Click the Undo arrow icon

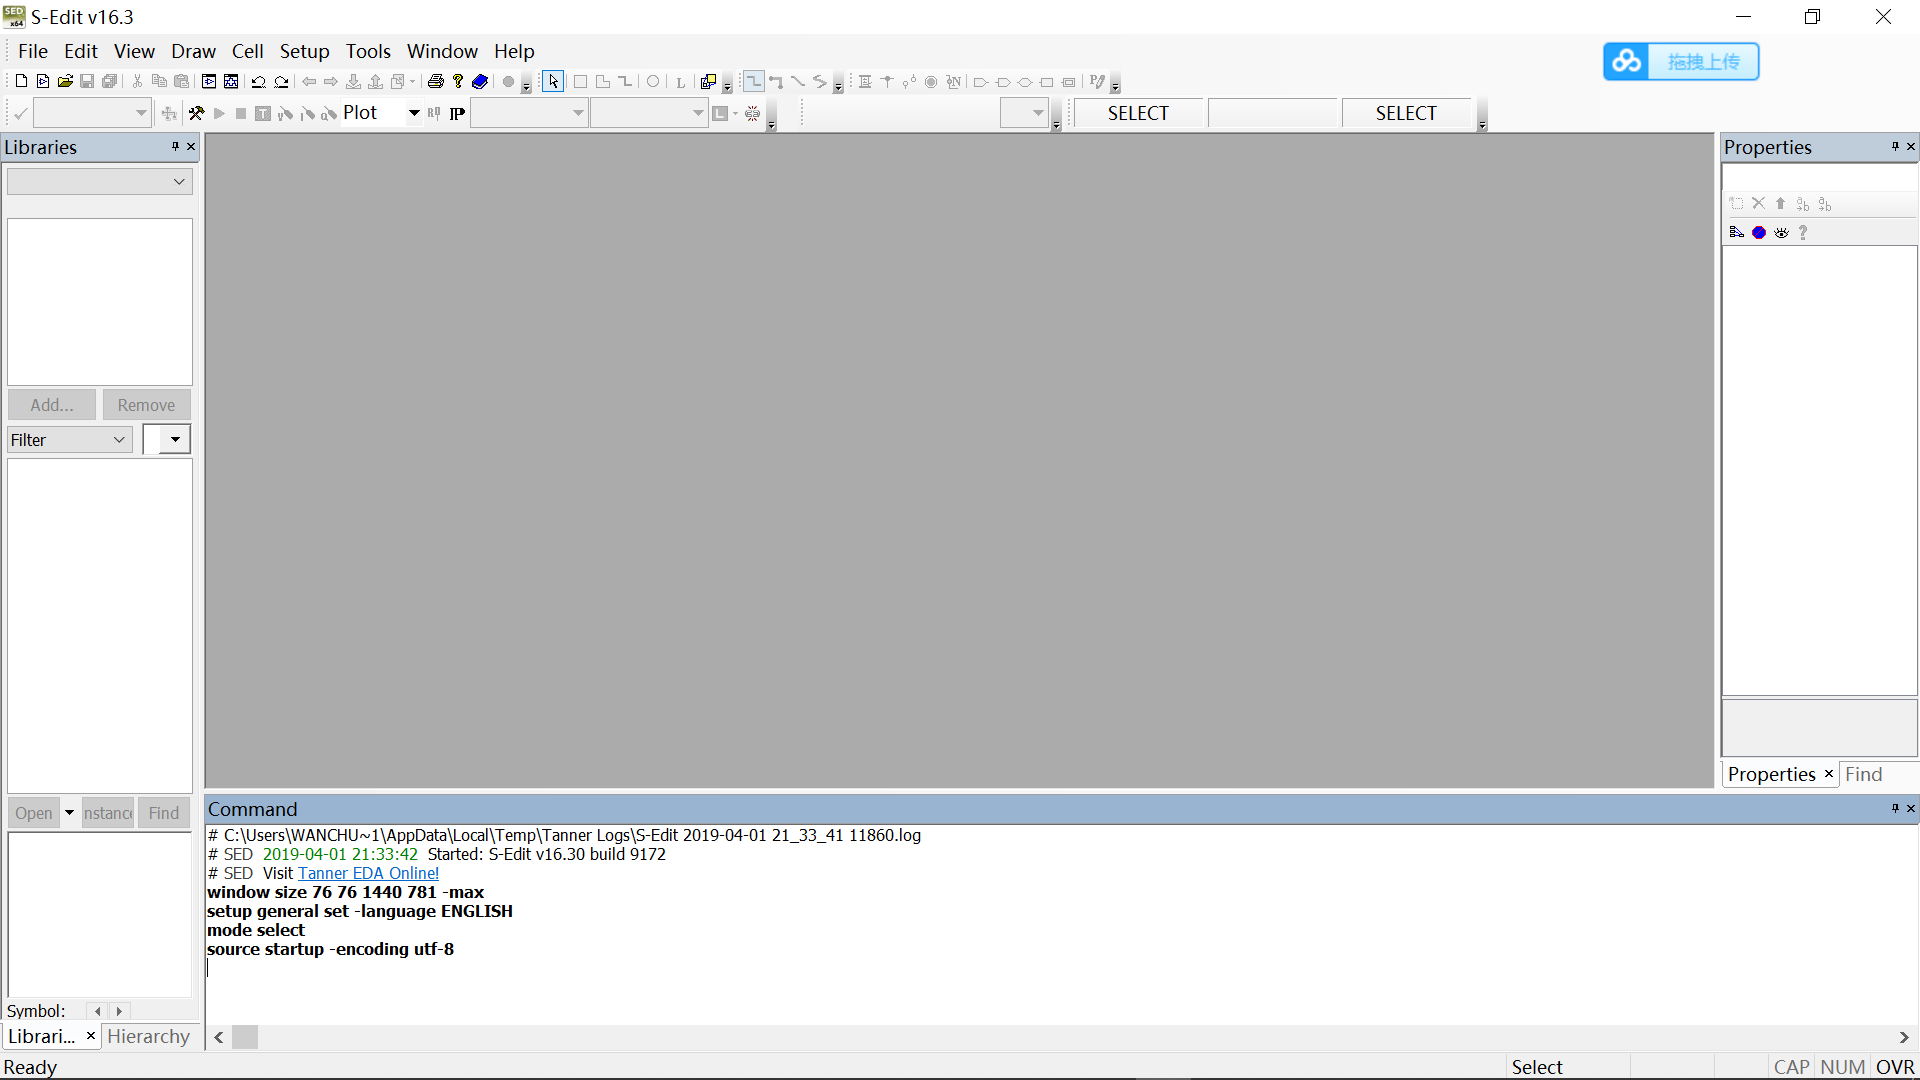click(x=258, y=82)
